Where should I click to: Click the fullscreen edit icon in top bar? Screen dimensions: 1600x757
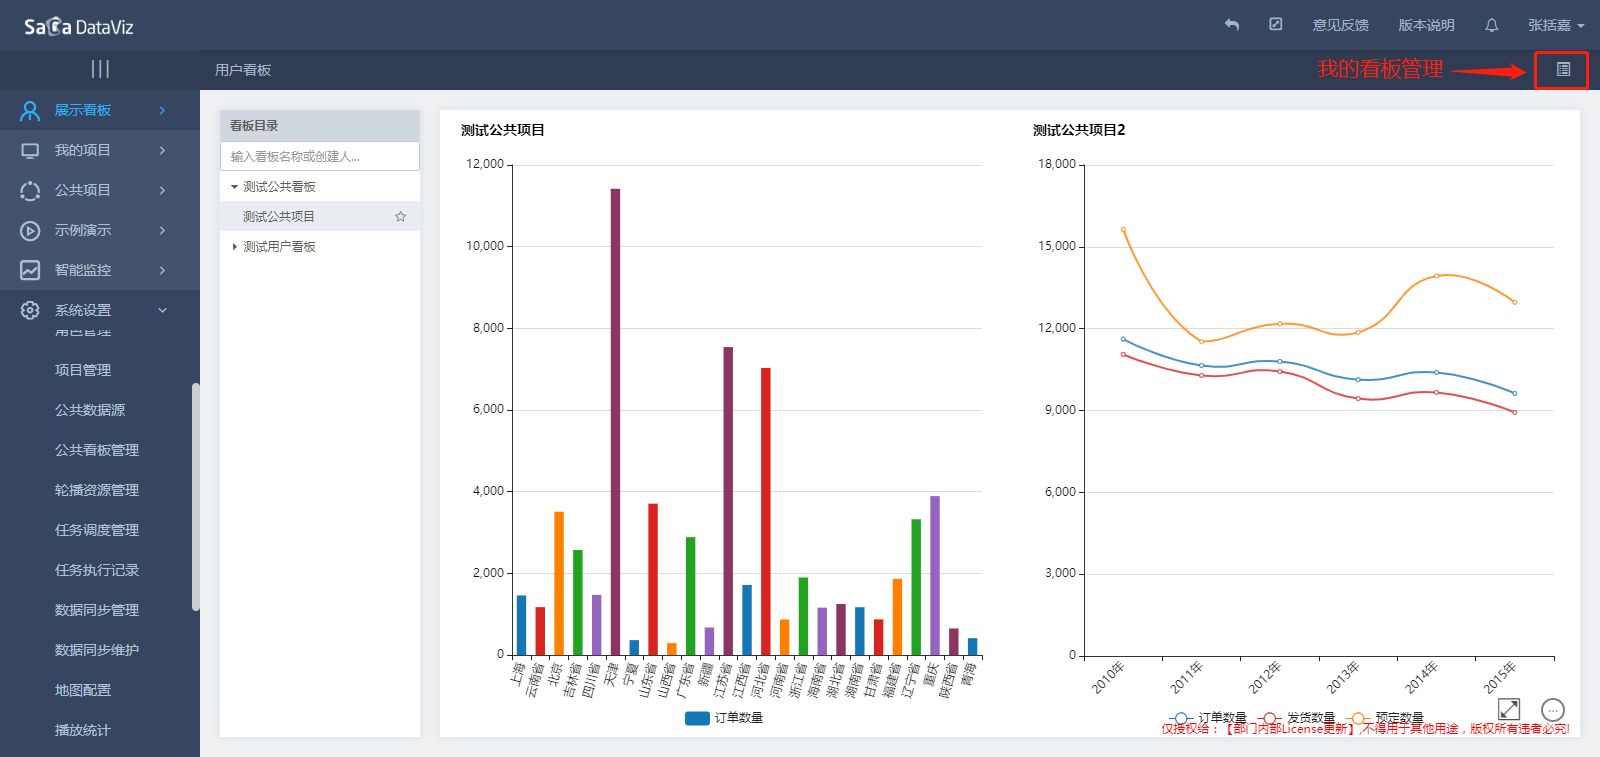tap(1276, 24)
